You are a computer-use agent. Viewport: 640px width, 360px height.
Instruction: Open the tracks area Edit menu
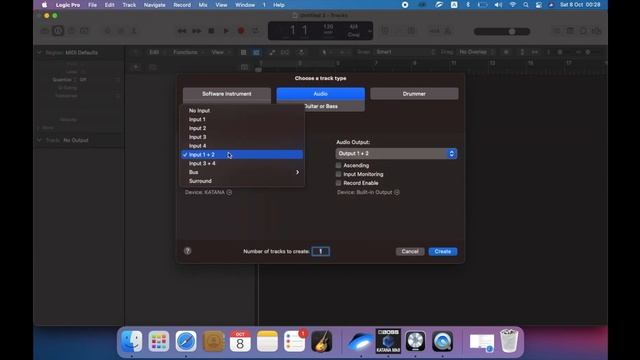click(154, 52)
